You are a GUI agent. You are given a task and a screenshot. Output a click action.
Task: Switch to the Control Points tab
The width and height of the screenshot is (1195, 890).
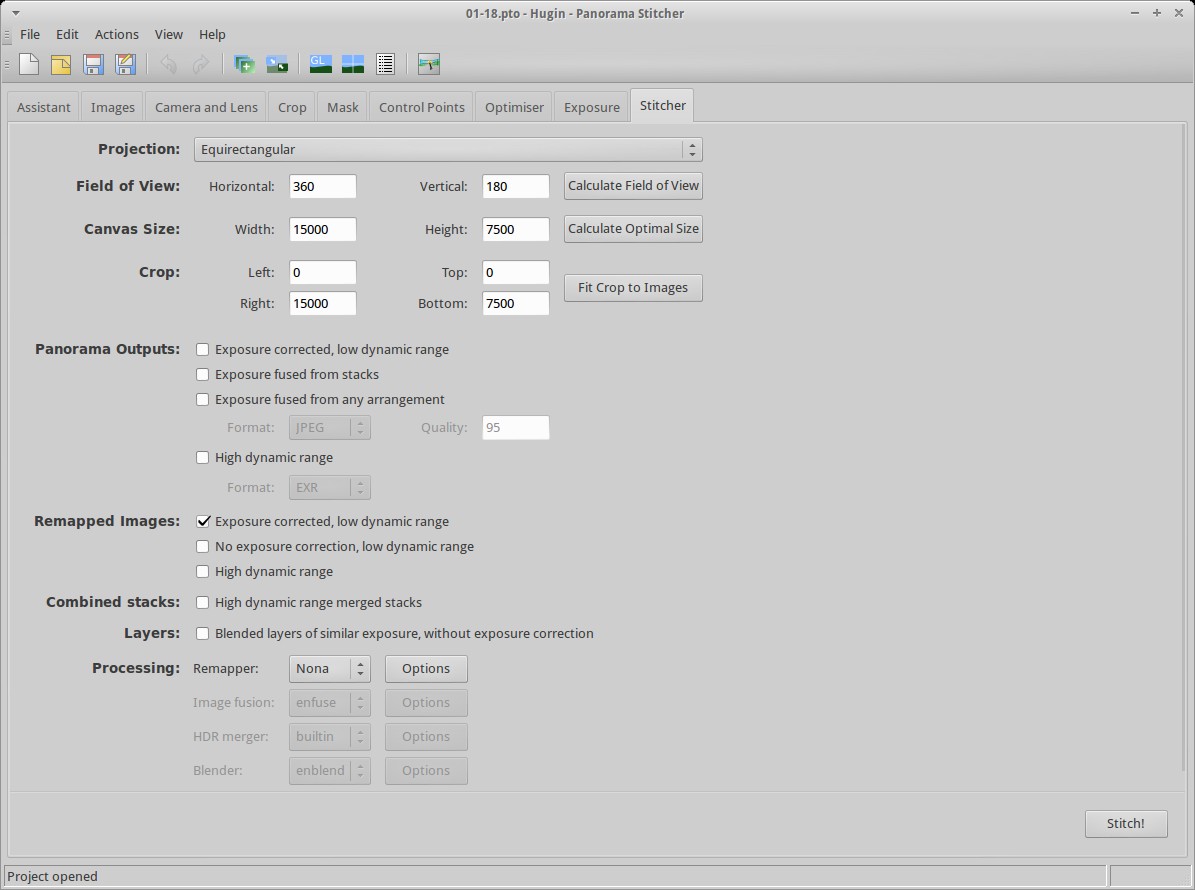click(421, 107)
